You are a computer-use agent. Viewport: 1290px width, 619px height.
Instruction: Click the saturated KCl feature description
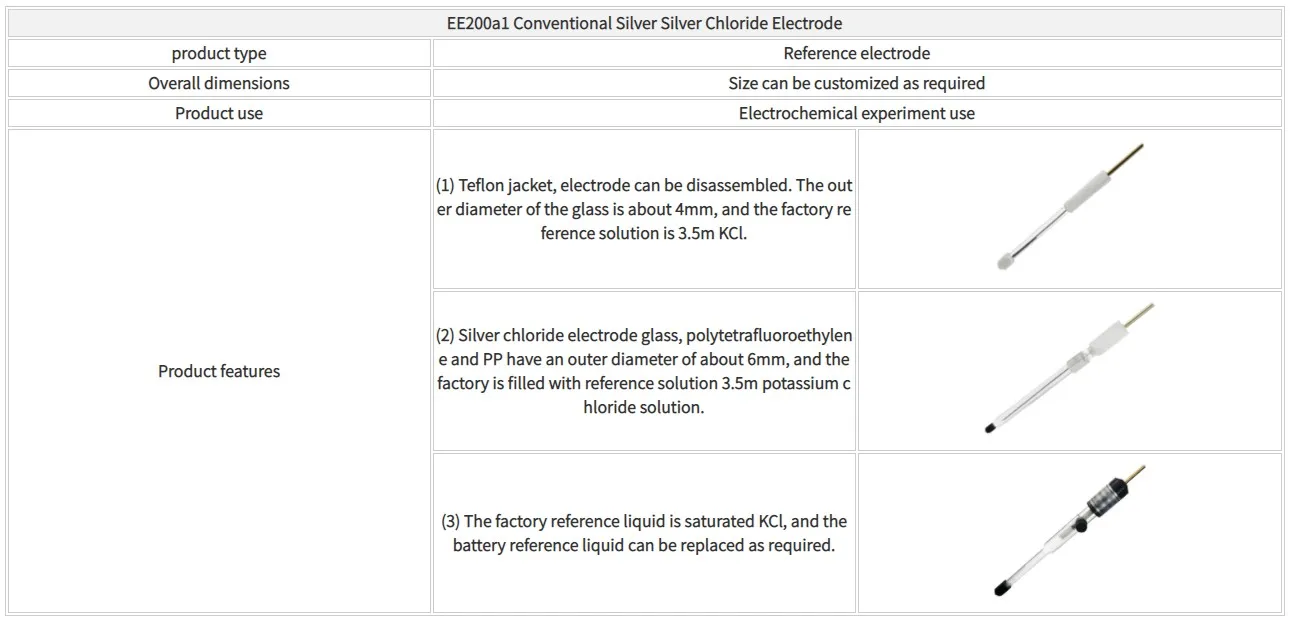pos(644,533)
